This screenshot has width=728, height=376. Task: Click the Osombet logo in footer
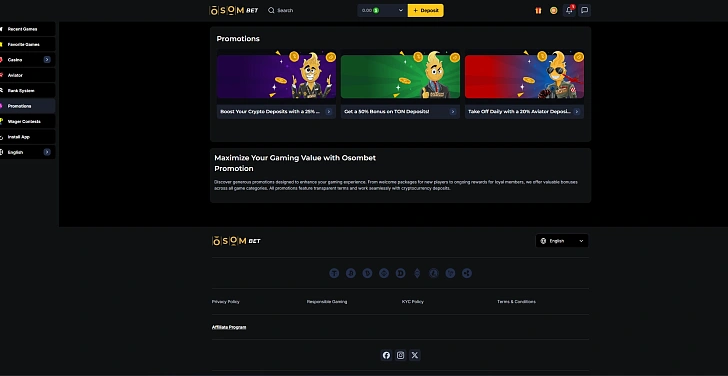(x=236, y=241)
